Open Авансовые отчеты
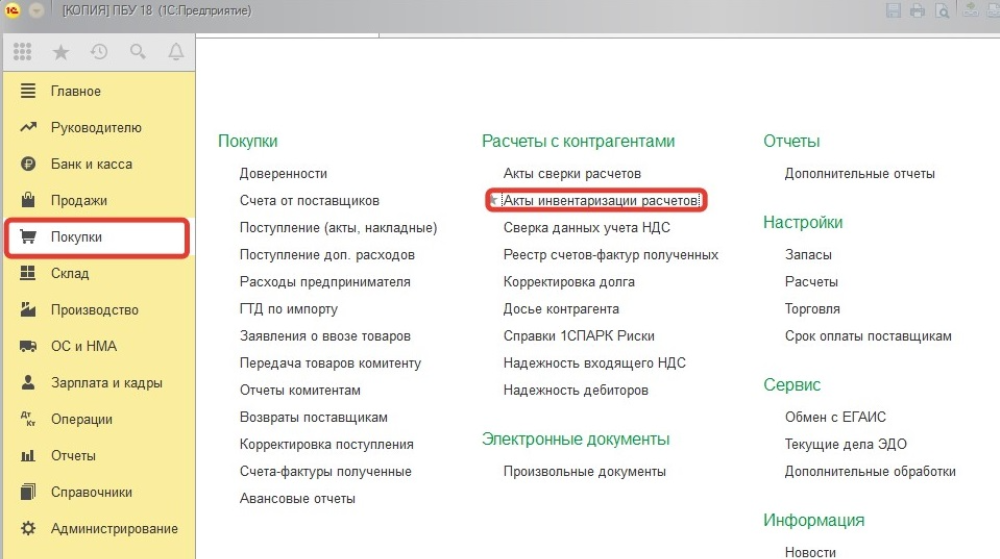Screen dimensions: 1000x559 point(298,498)
